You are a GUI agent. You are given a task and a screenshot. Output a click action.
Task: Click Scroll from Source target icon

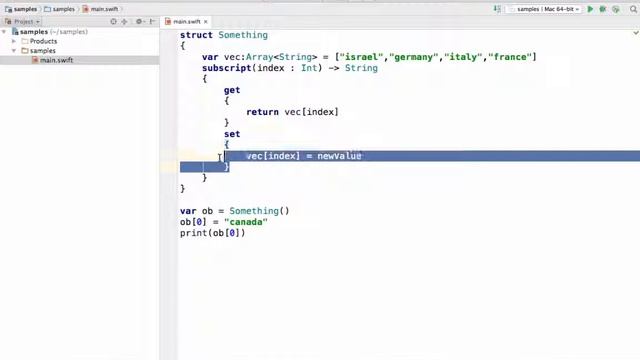113,22
